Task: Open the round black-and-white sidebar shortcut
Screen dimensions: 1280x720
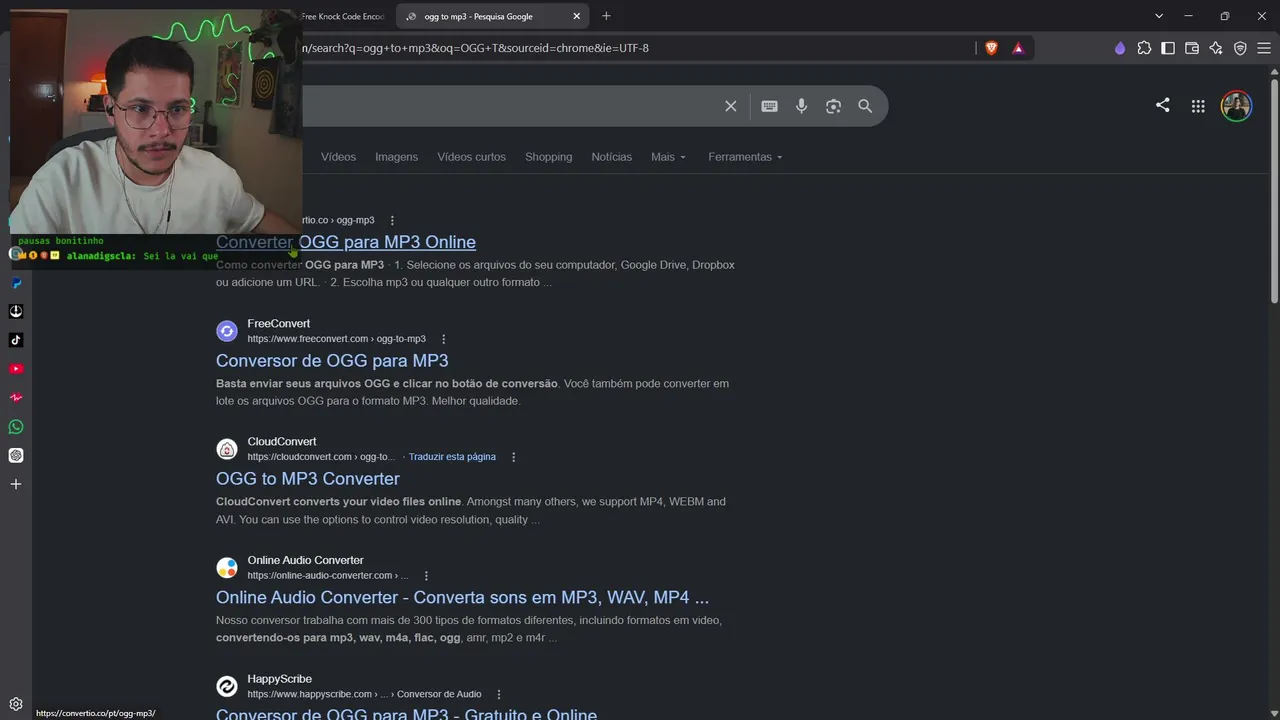Action: (x=16, y=311)
